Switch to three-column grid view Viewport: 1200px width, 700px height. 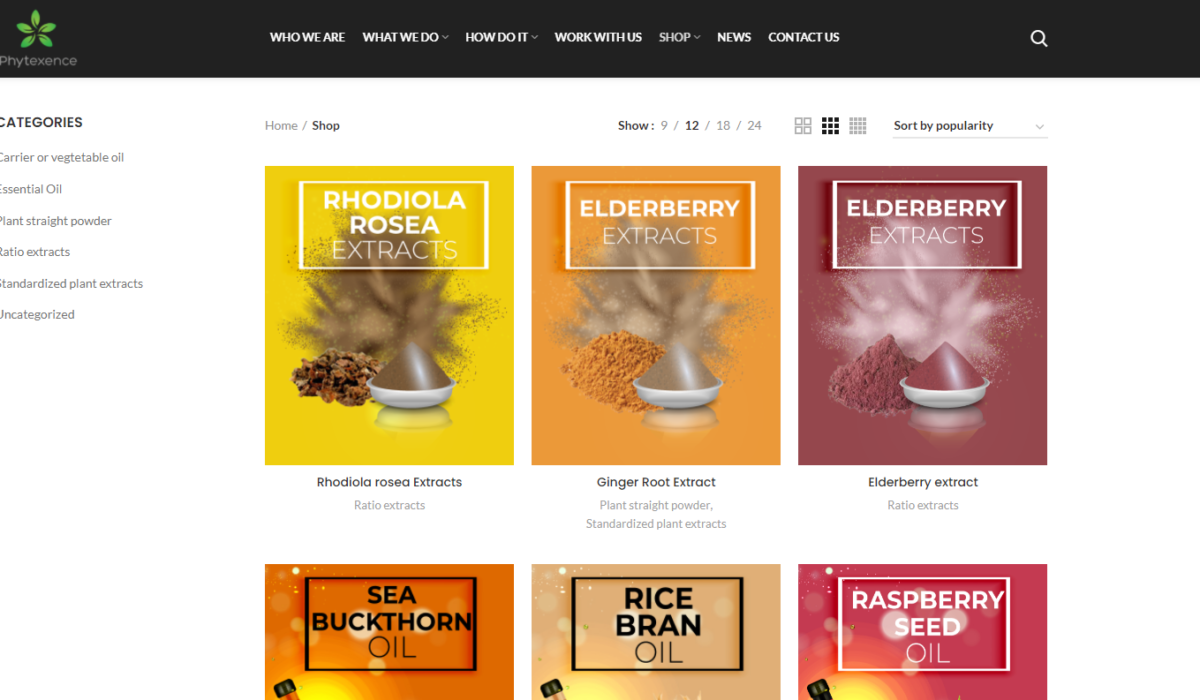click(830, 126)
